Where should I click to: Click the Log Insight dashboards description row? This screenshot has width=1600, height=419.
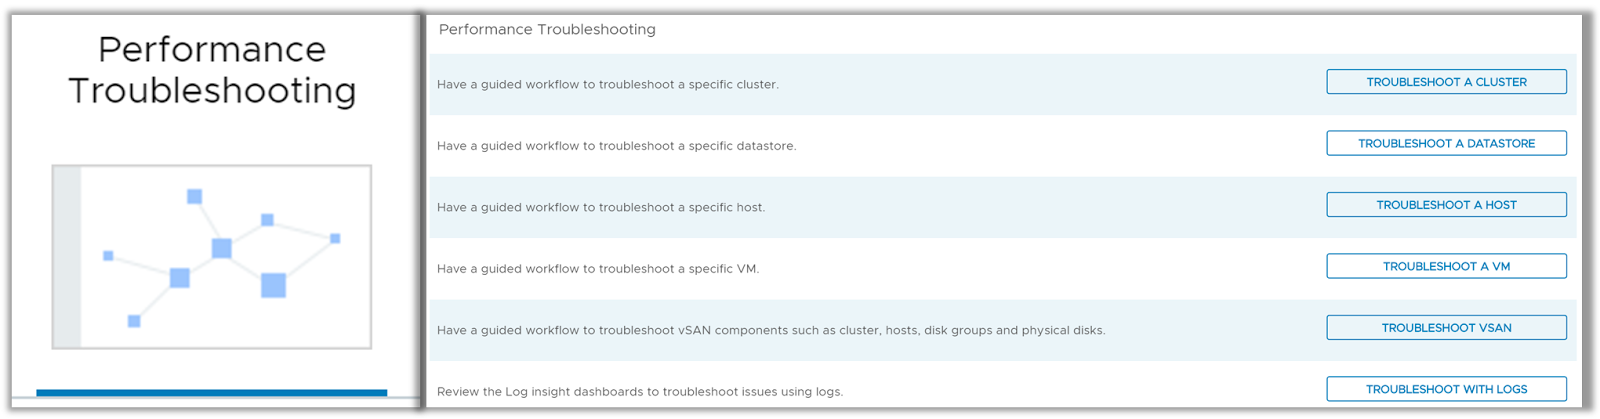pyautogui.click(x=640, y=392)
